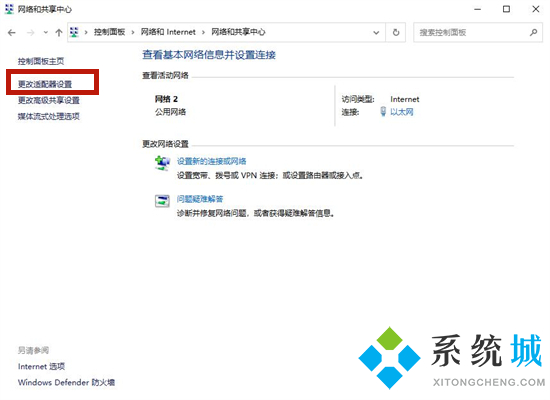550x400 pixels.
Task: Click the up-one-level arrow icon
Action: click(59, 33)
